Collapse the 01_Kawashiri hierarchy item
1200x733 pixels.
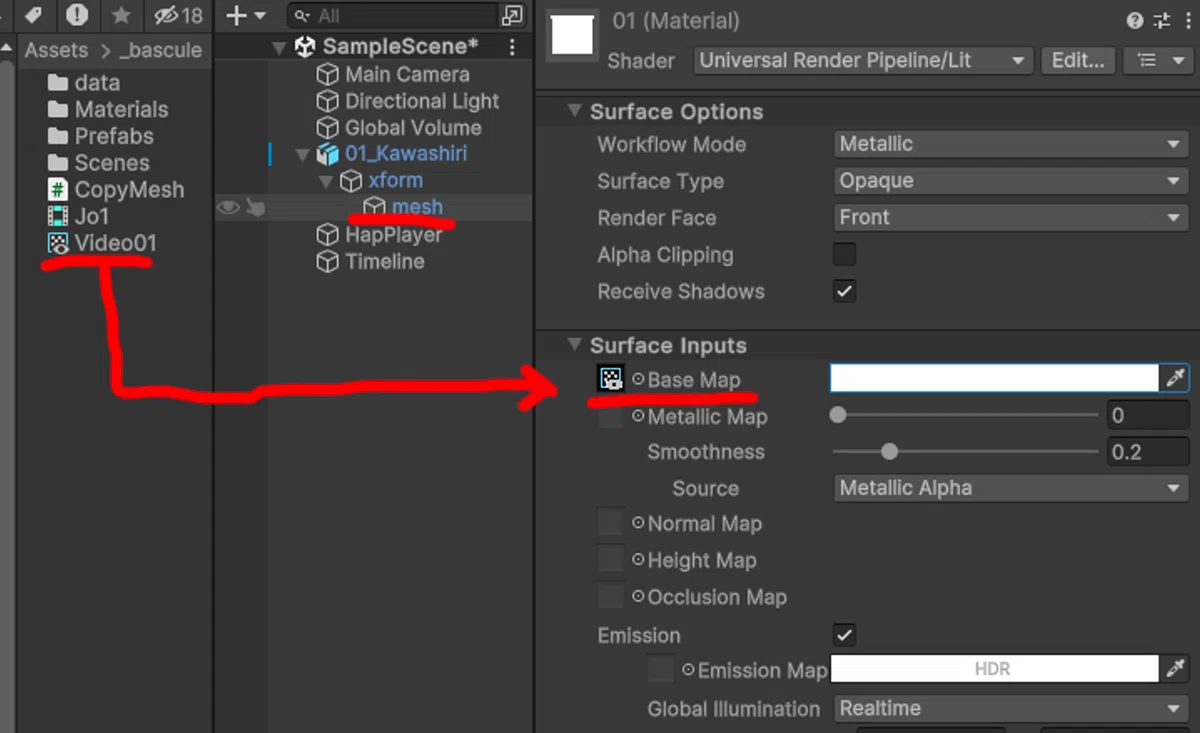pos(302,154)
